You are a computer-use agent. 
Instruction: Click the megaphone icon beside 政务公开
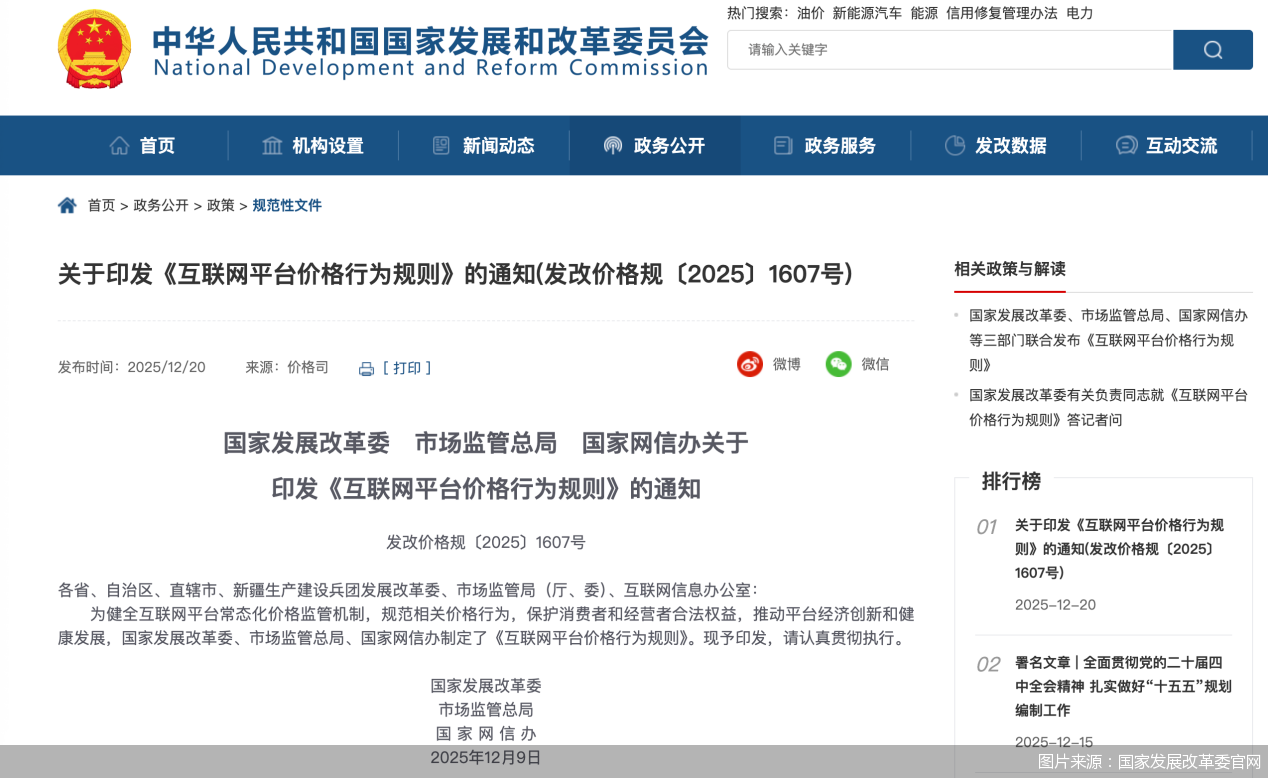tap(613, 145)
